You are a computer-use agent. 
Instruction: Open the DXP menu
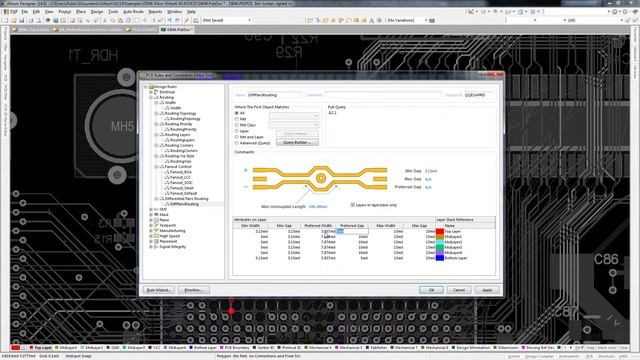(12, 12)
